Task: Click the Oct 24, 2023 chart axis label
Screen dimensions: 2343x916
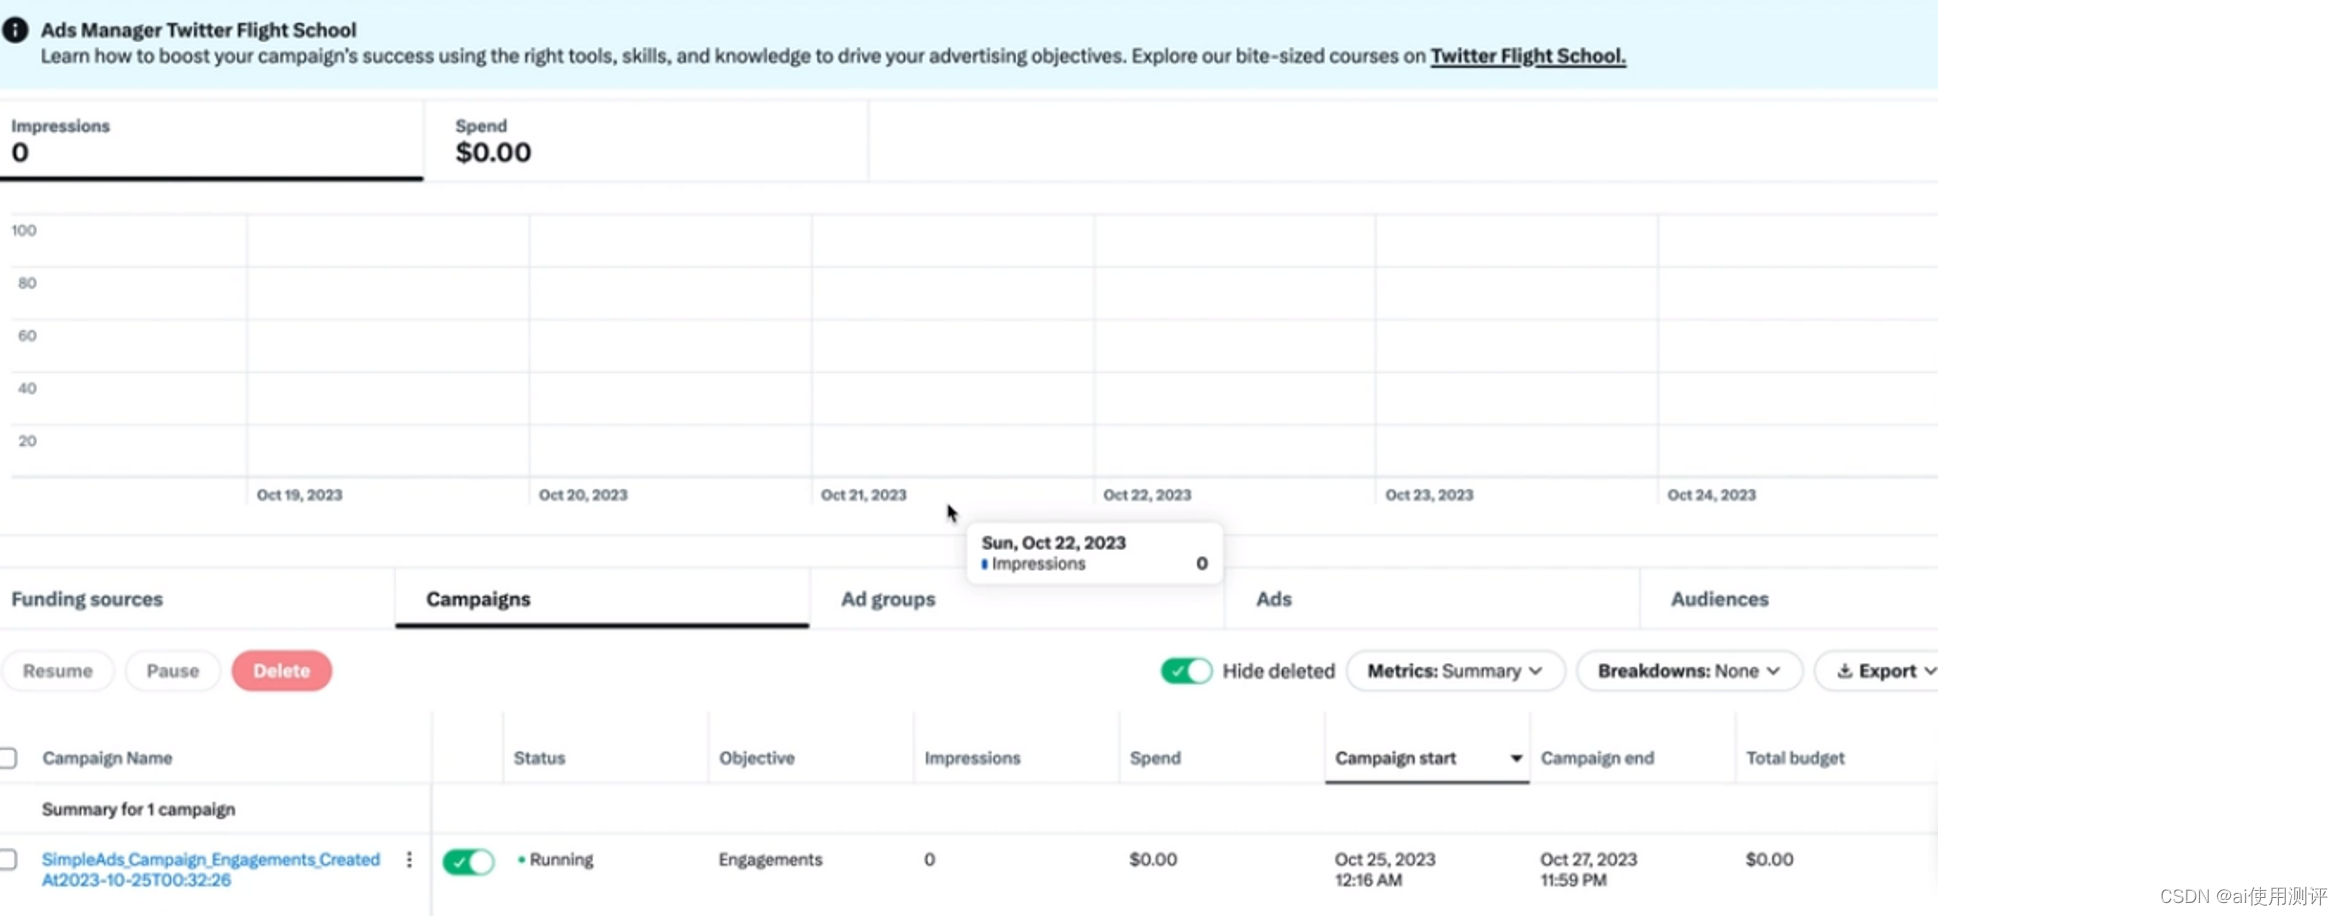Action: [1711, 495]
